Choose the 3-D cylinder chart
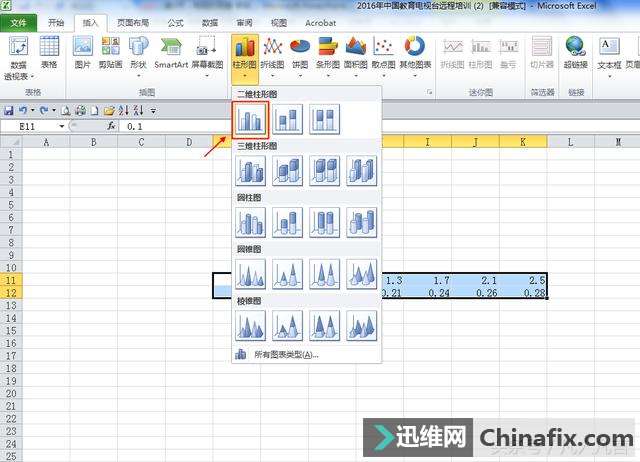 click(x=361, y=222)
